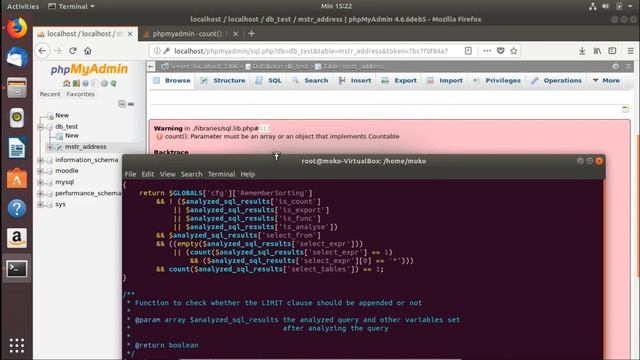Image resolution: width=640 pixels, height=360 pixels.
Task: Switch to the Browse tab
Action: click(172, 80)
